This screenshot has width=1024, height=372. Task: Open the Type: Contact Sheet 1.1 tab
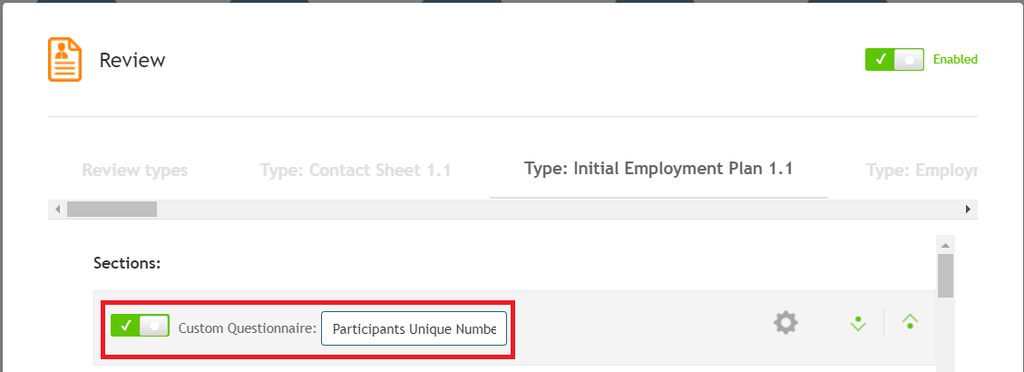355,170
